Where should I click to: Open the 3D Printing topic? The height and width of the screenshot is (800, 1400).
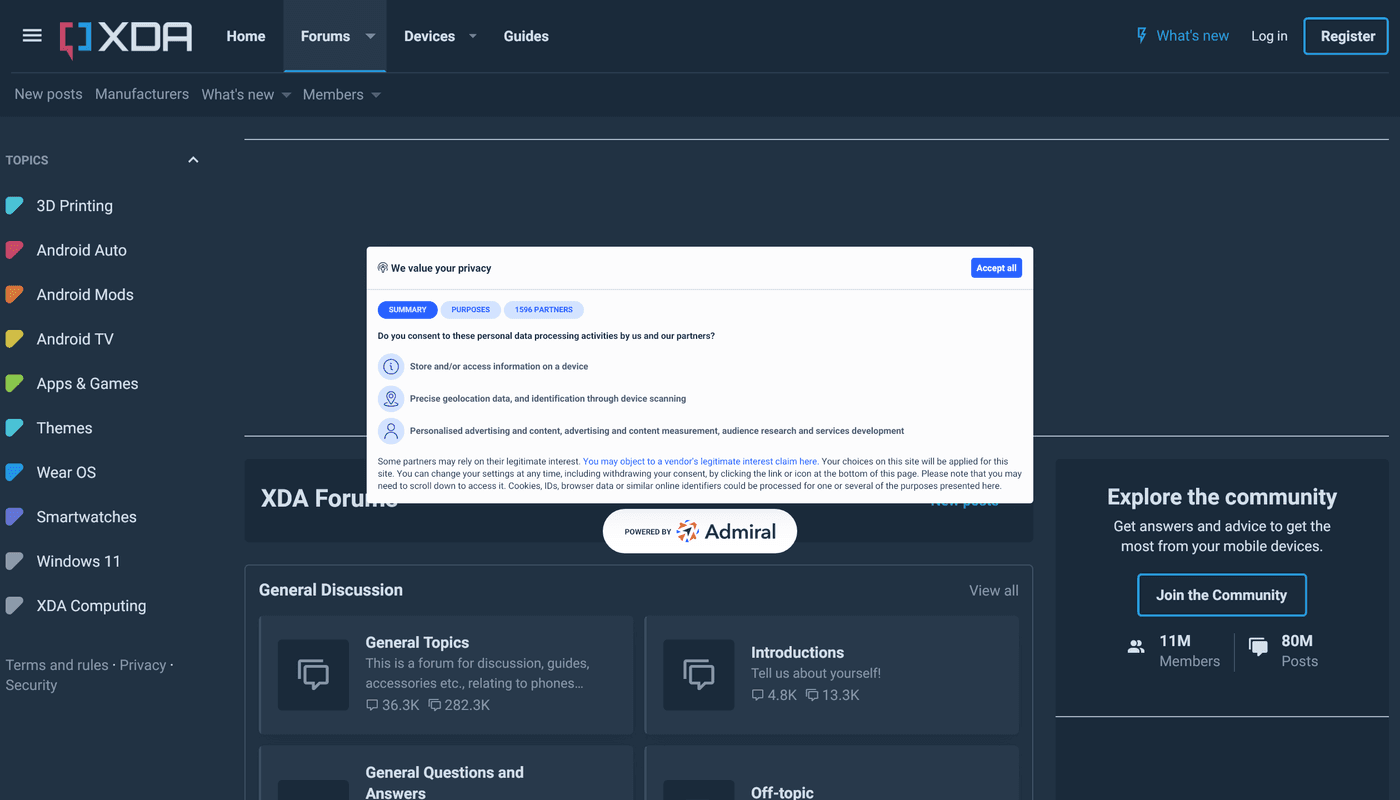[75, 206]
